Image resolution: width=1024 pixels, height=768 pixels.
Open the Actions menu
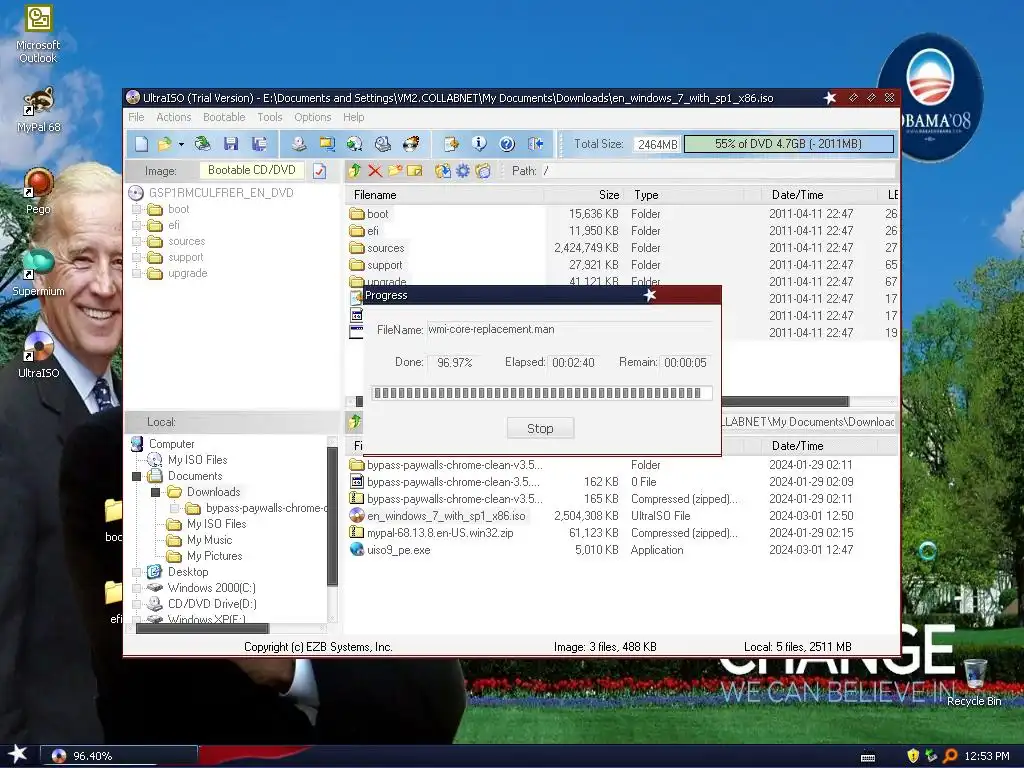[174, 117]
